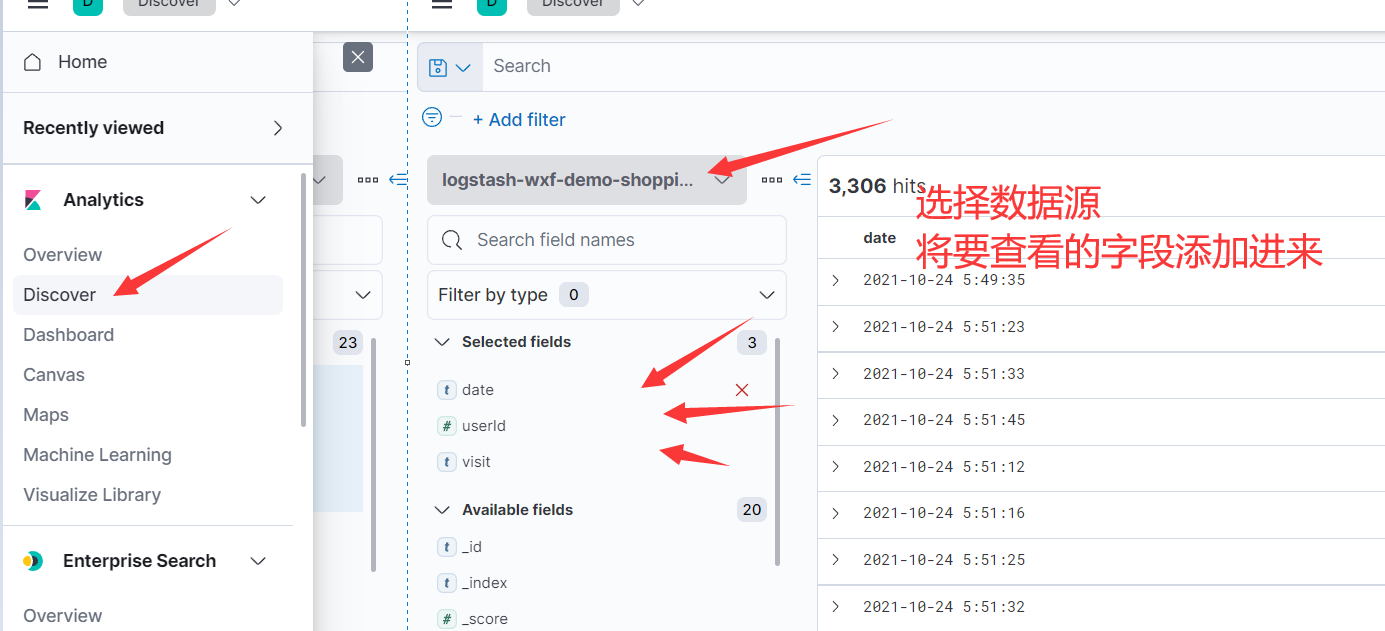Open Filter by type dropdown
The image size is (1385, 631).
[607, 295]
